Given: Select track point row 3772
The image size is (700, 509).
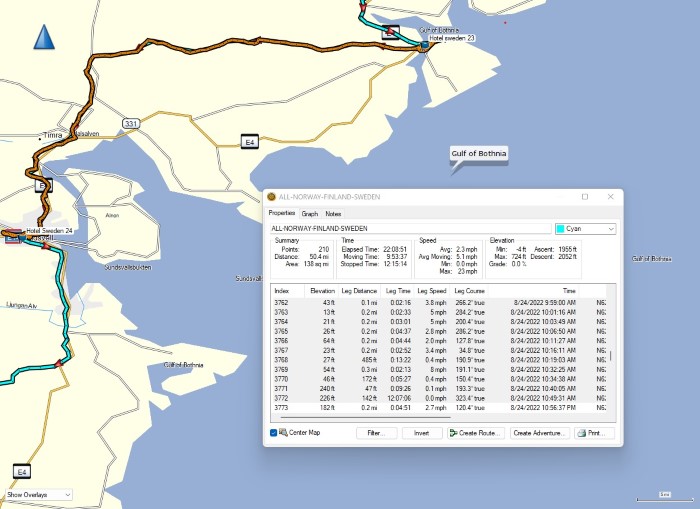Looking at the screenshot, I should click(x=439, y=398).
